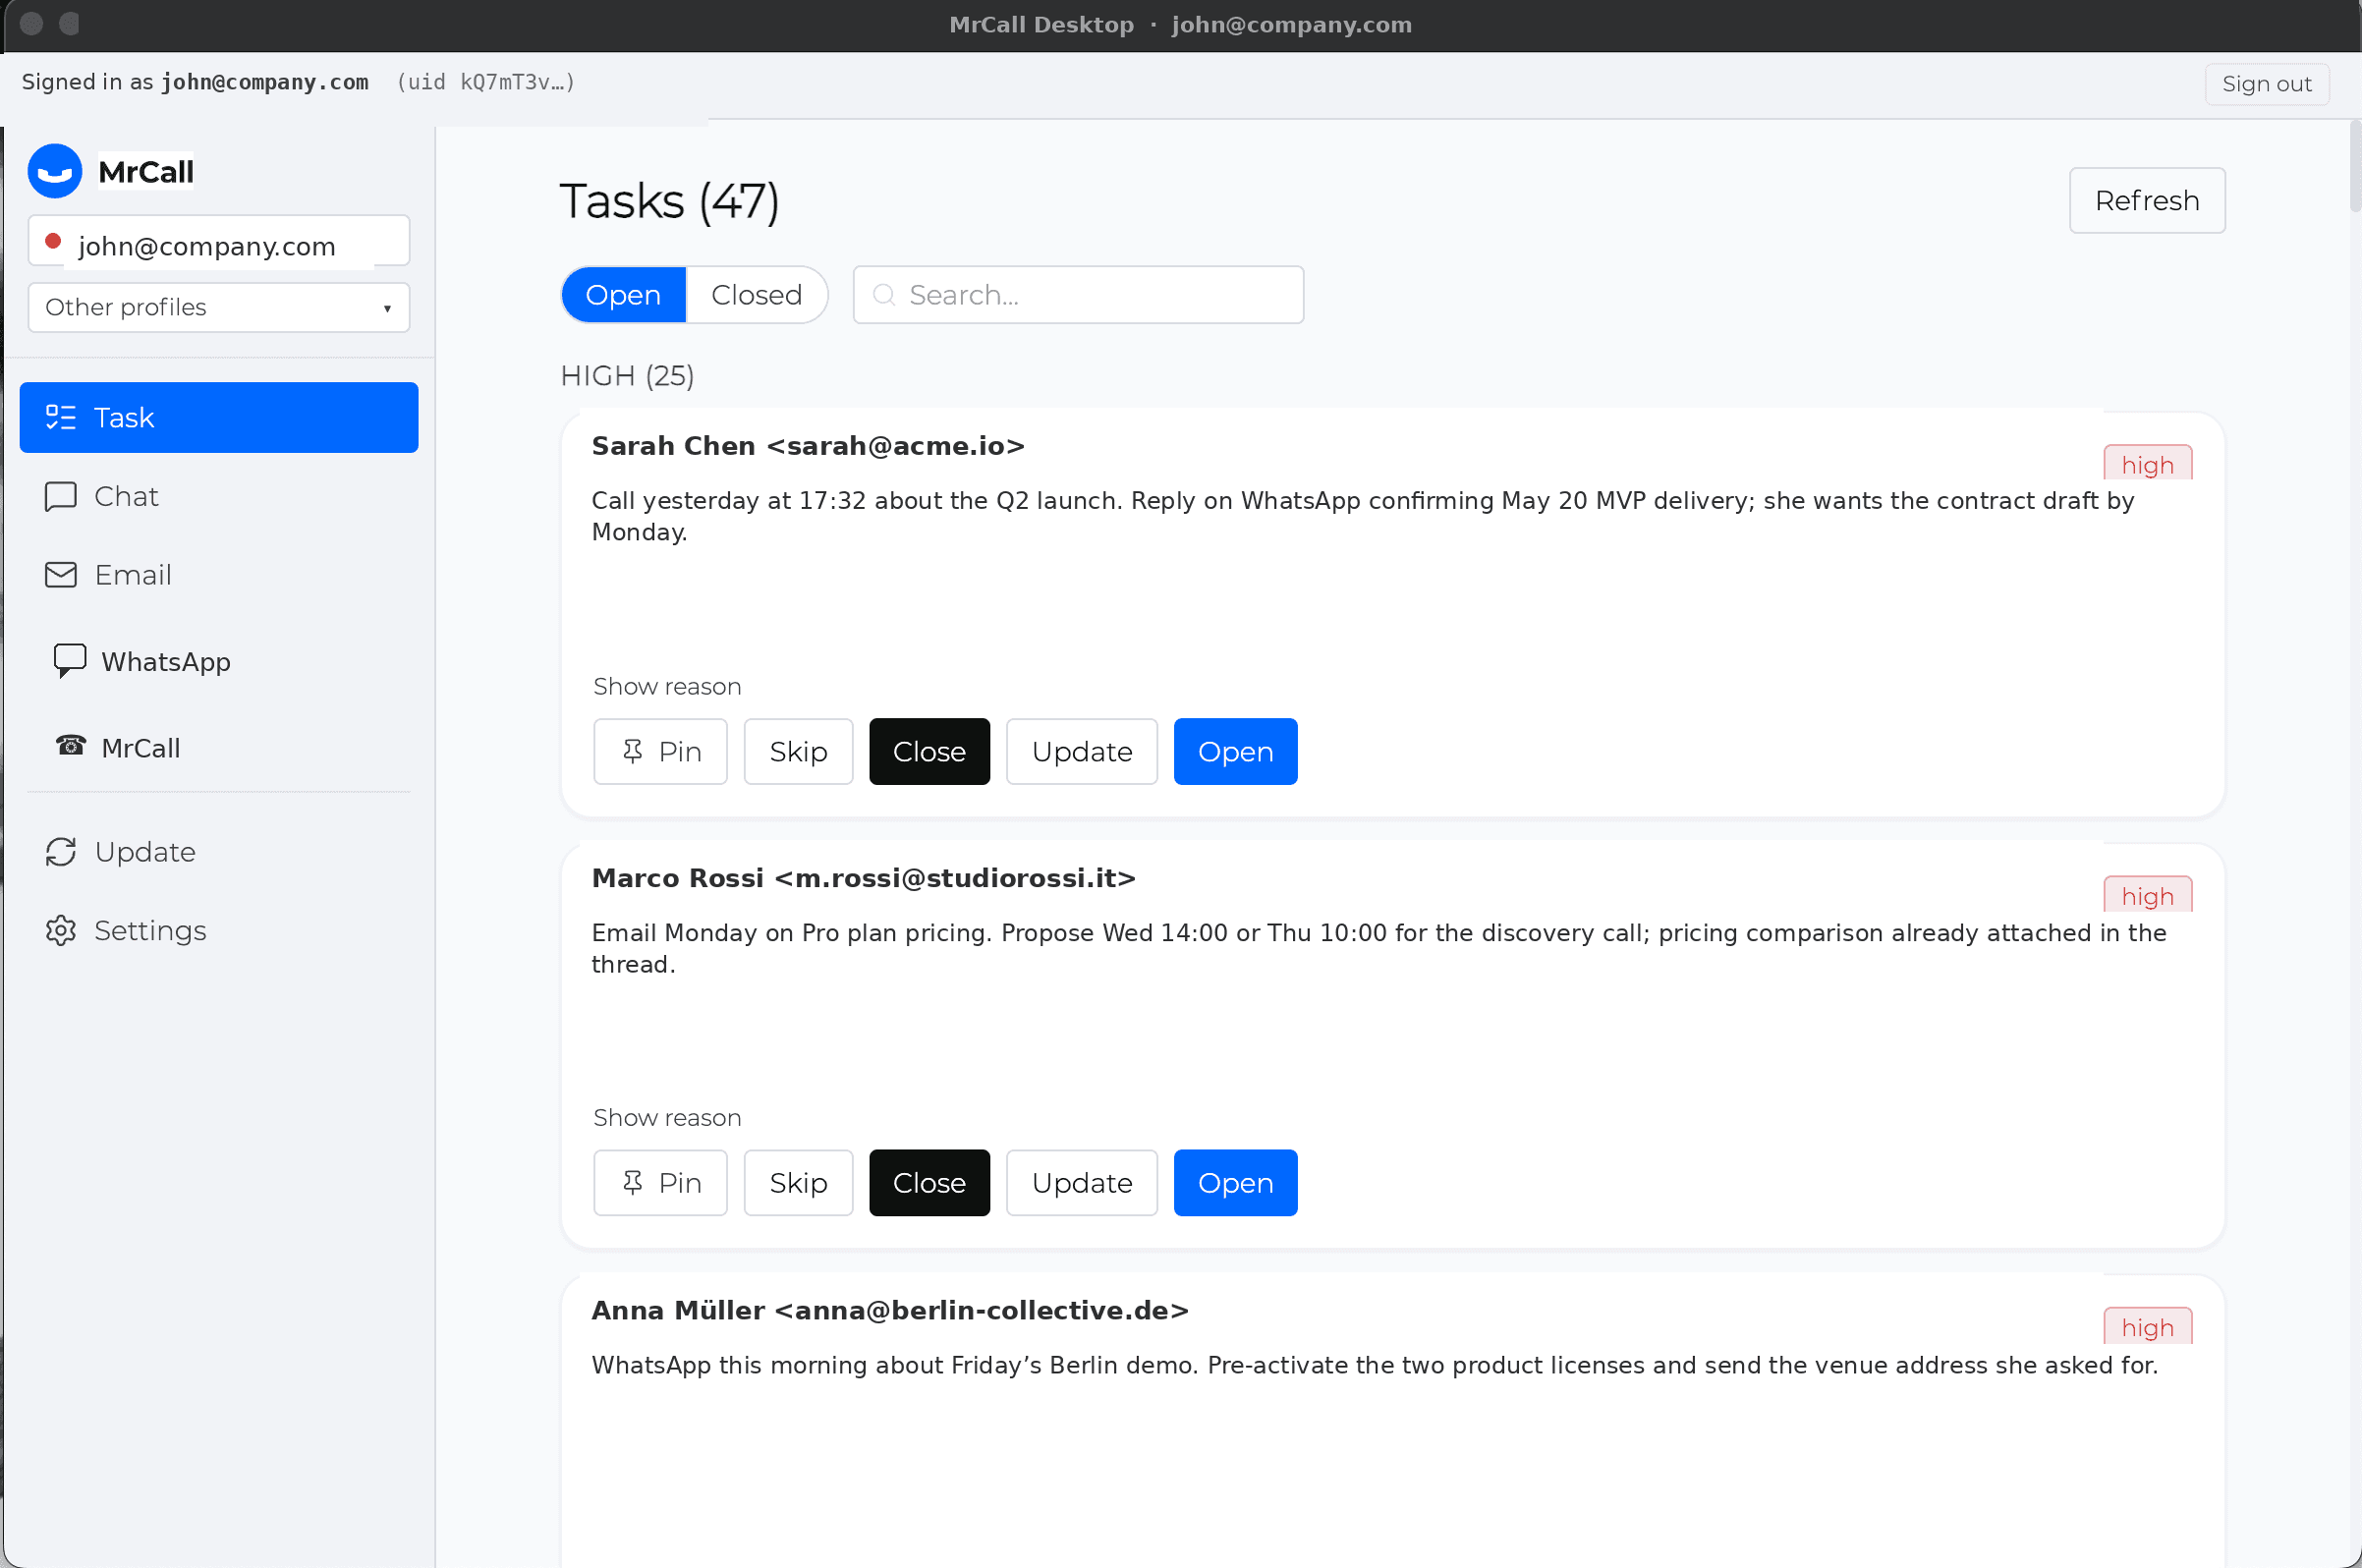Pin Marco Rossi's task
The width and height of the screenshot is (2362, 1568).
(660, 1183)
